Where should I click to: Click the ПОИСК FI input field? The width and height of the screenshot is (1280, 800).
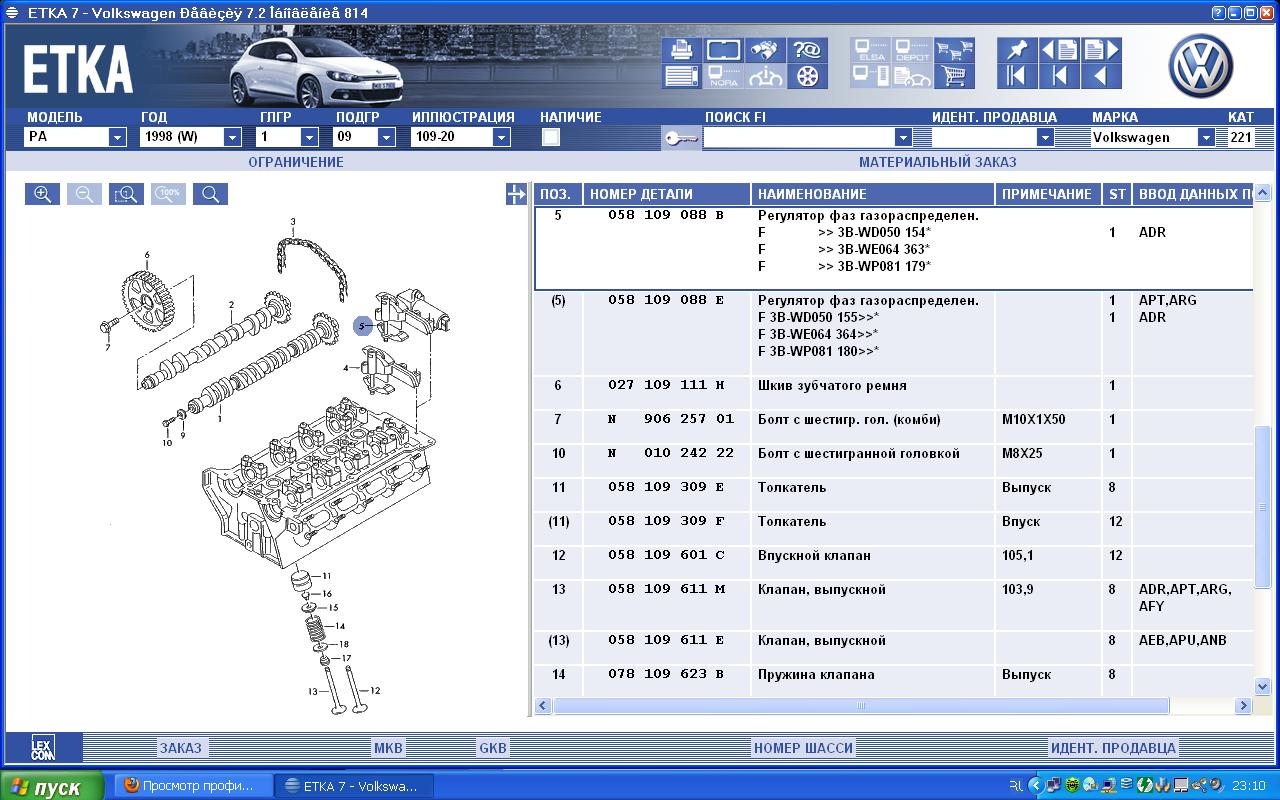799,138
